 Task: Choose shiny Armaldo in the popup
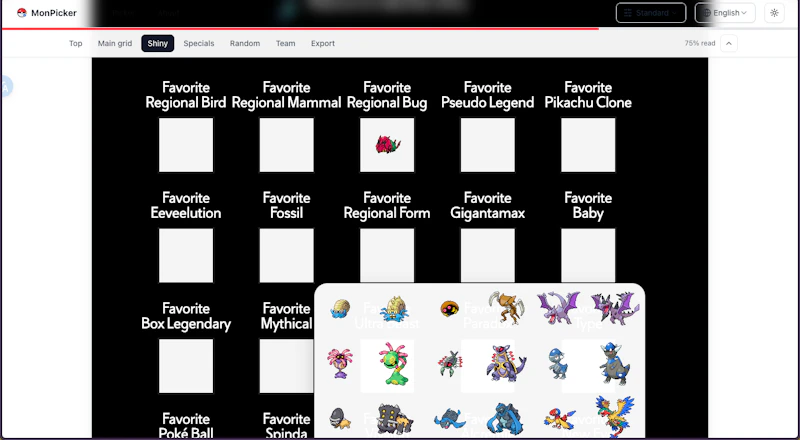[x=506, y=363]
